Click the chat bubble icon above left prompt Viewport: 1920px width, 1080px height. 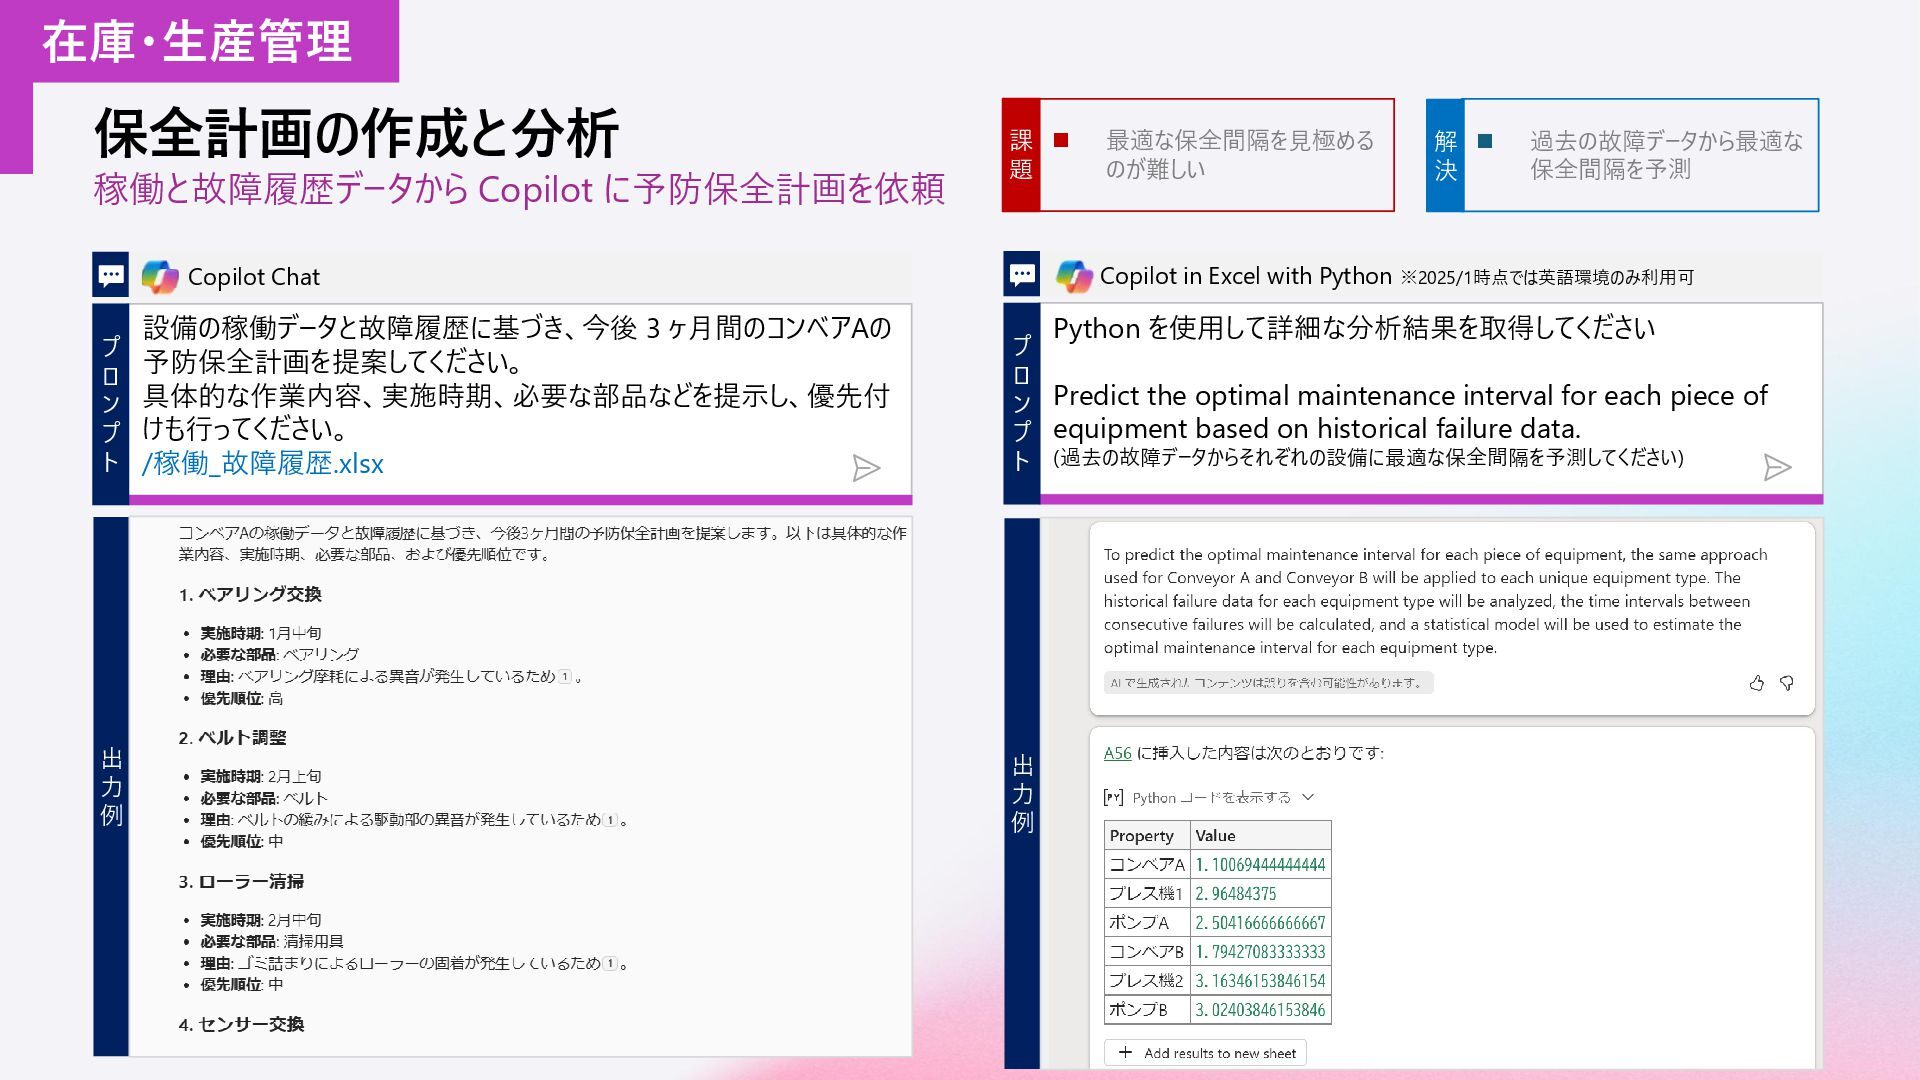(x=111, y=275)
